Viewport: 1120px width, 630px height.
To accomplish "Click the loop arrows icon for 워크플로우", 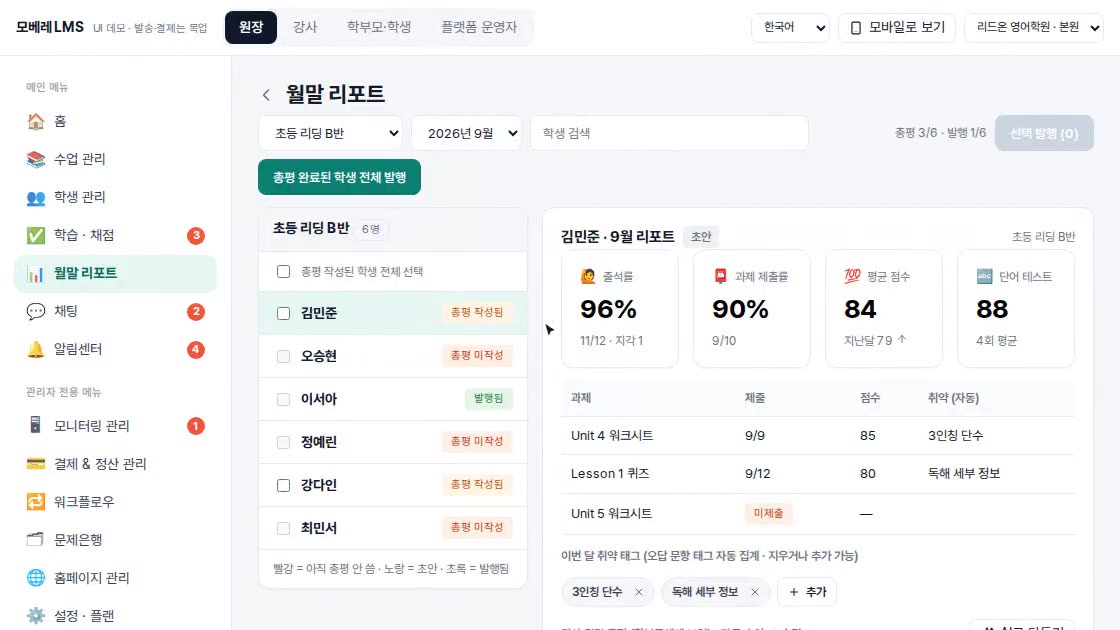I will click(35, 501).
